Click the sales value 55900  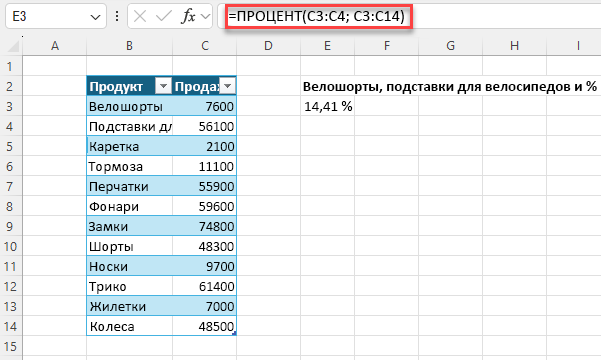click(205, 186)
